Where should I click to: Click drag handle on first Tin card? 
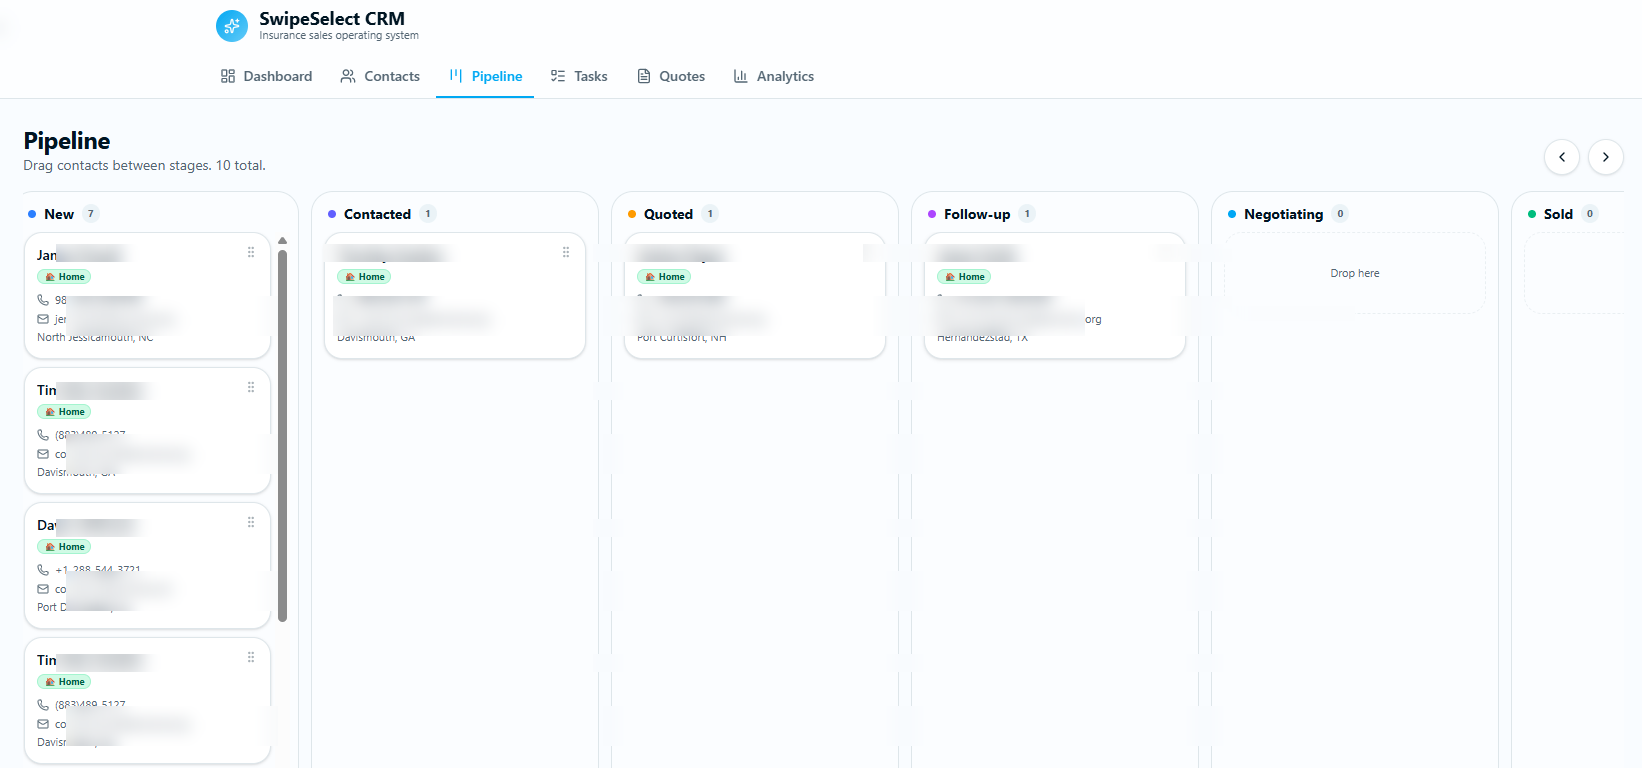coord(251,387)
